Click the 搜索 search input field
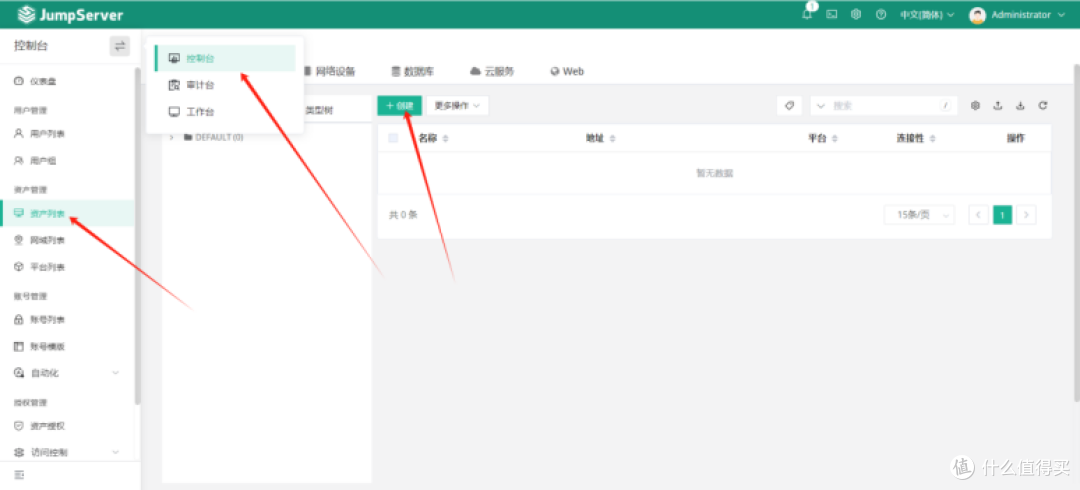Image resolution: width=1080 pixels, height=490 pixels. point(884,105)
